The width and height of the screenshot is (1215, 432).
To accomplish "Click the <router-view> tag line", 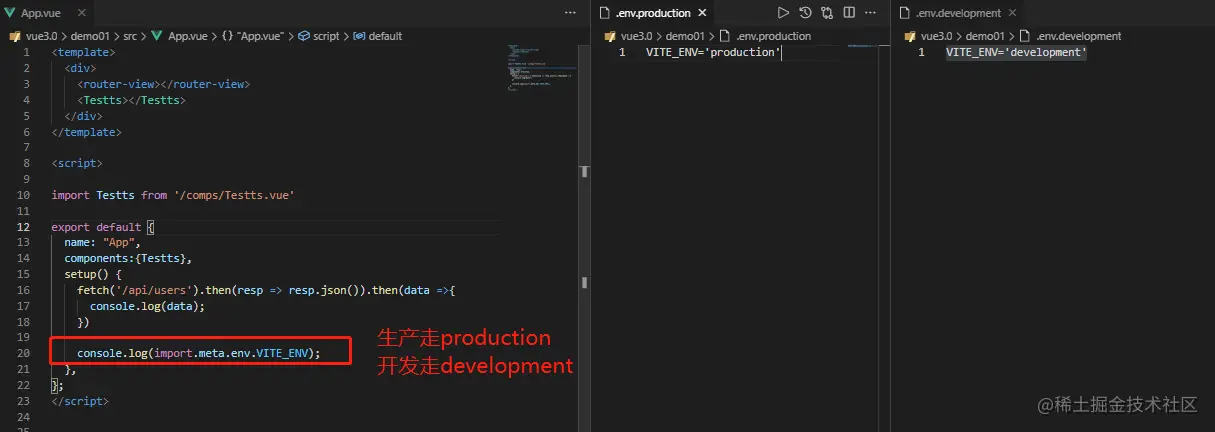I will coord(164,84).
